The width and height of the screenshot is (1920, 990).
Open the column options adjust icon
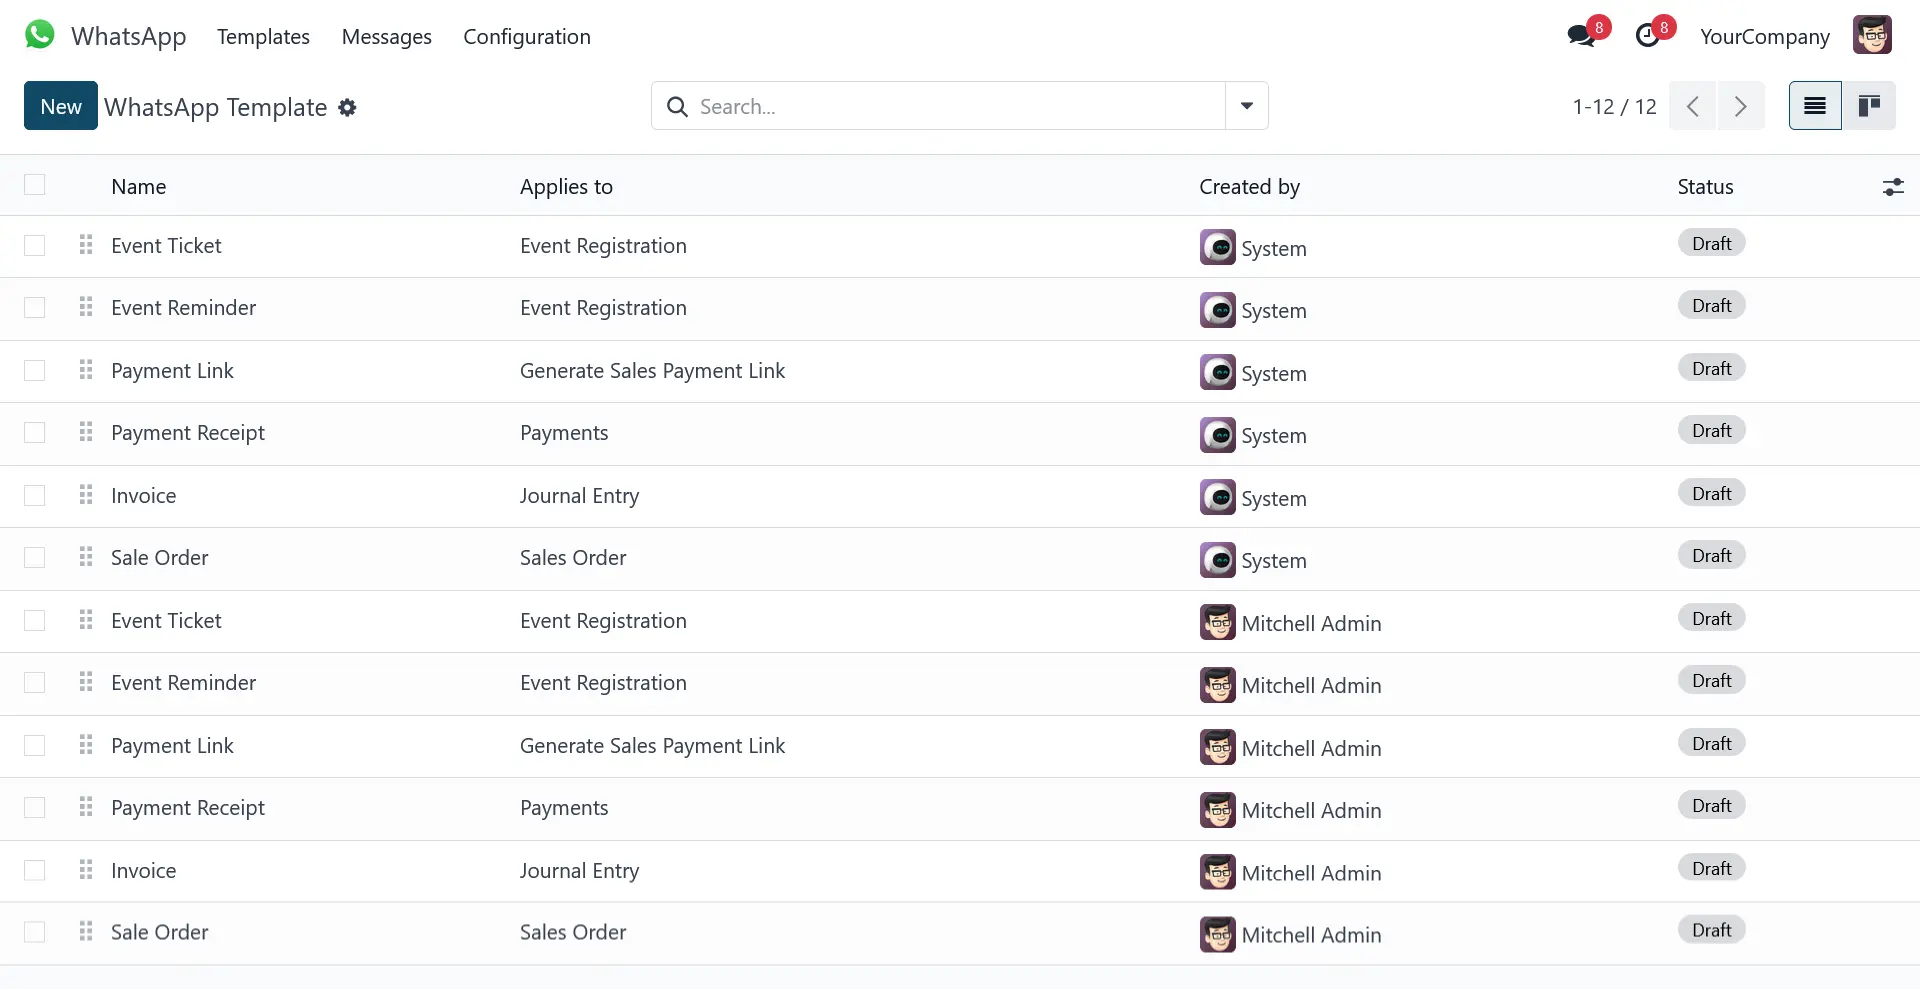(x=1892, y=187)
